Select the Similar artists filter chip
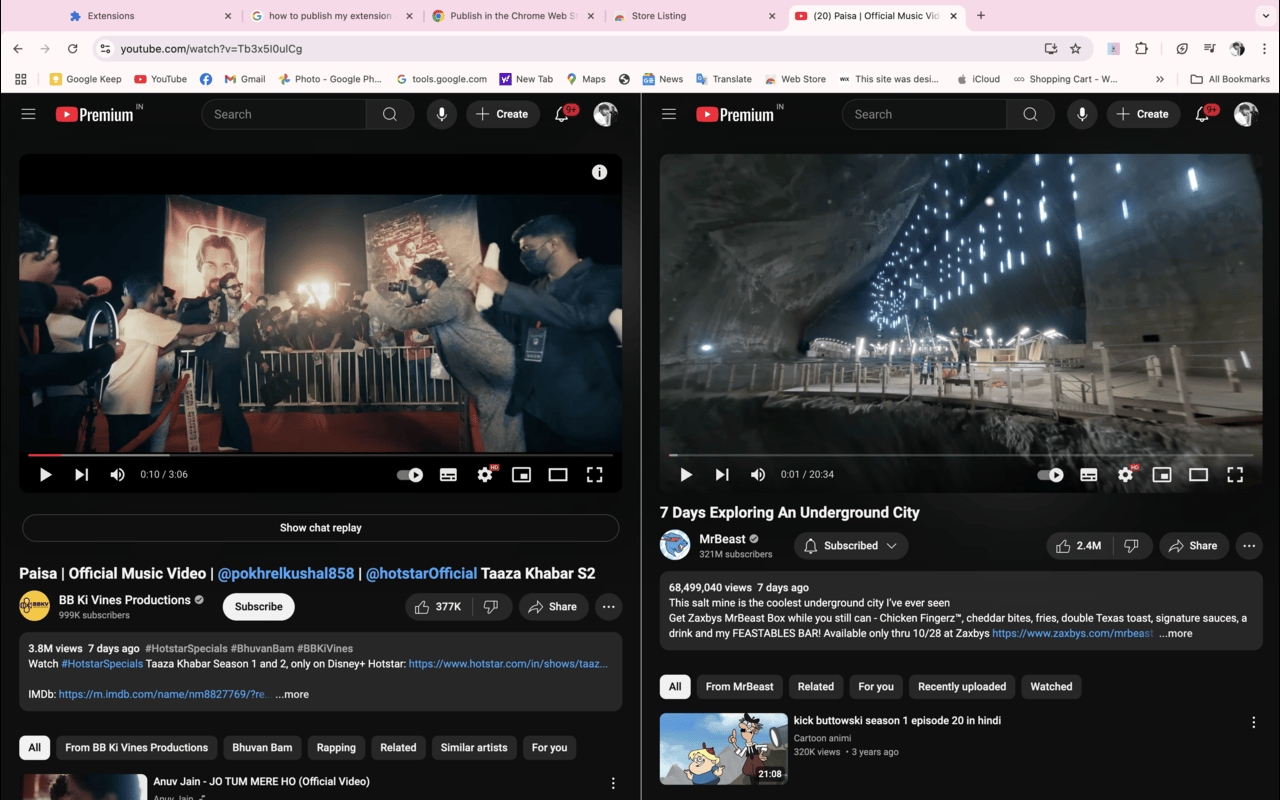This screenshot has width=1280, height=800. coord(474,748)
